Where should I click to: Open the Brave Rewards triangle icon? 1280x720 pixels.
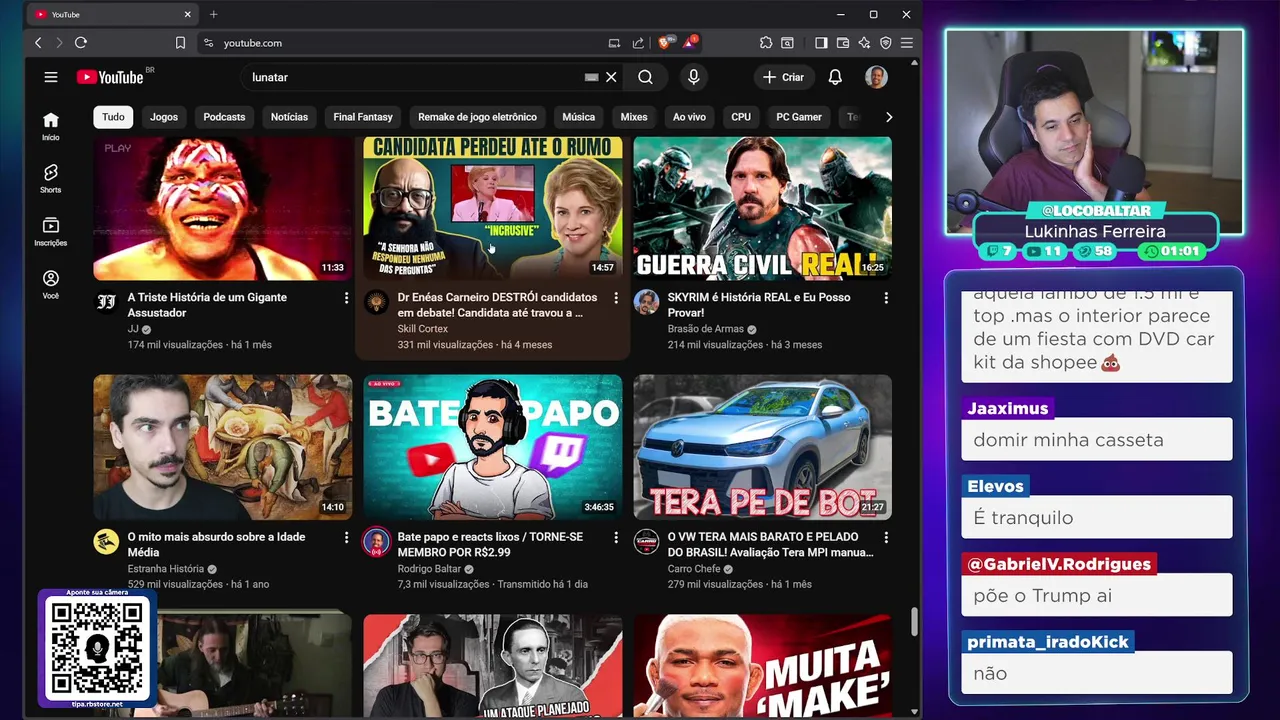click(690, 42)
